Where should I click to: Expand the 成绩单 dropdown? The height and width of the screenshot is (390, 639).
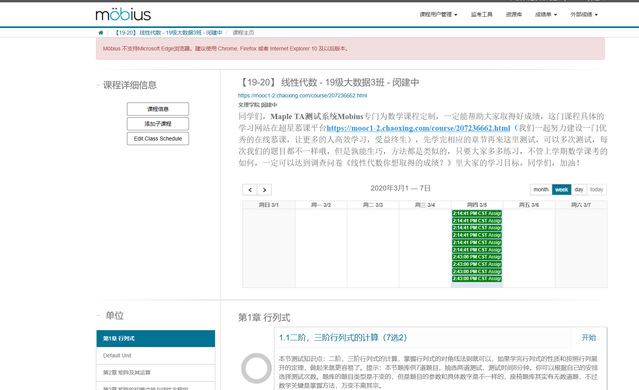coord(546,15)
